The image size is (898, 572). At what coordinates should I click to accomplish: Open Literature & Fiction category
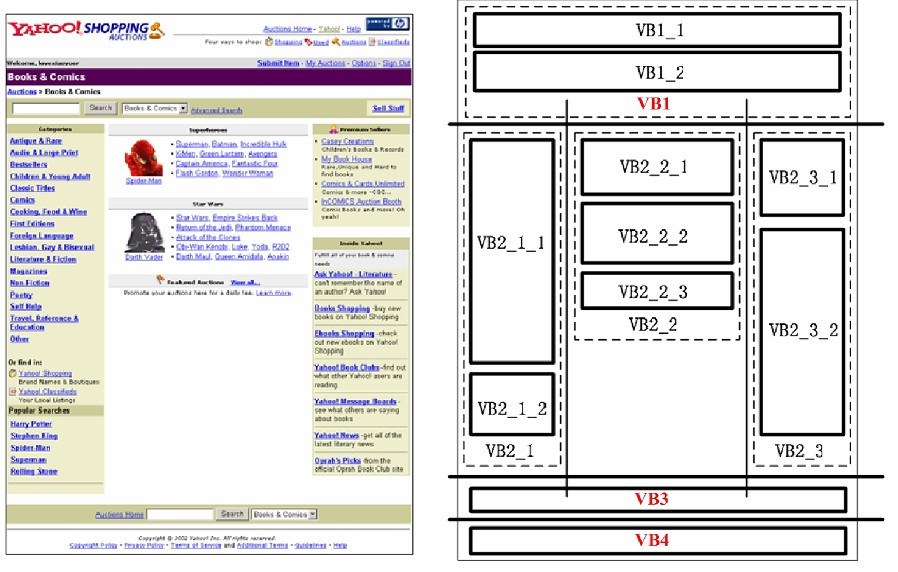[43, 259]
